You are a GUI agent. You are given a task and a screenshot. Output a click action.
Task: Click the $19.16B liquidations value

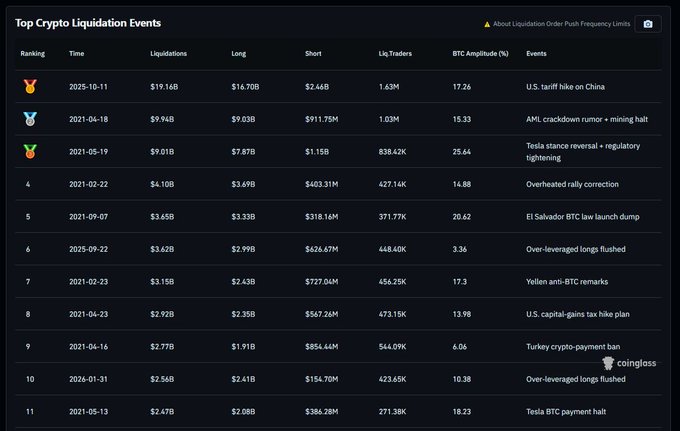click(164, 87)
